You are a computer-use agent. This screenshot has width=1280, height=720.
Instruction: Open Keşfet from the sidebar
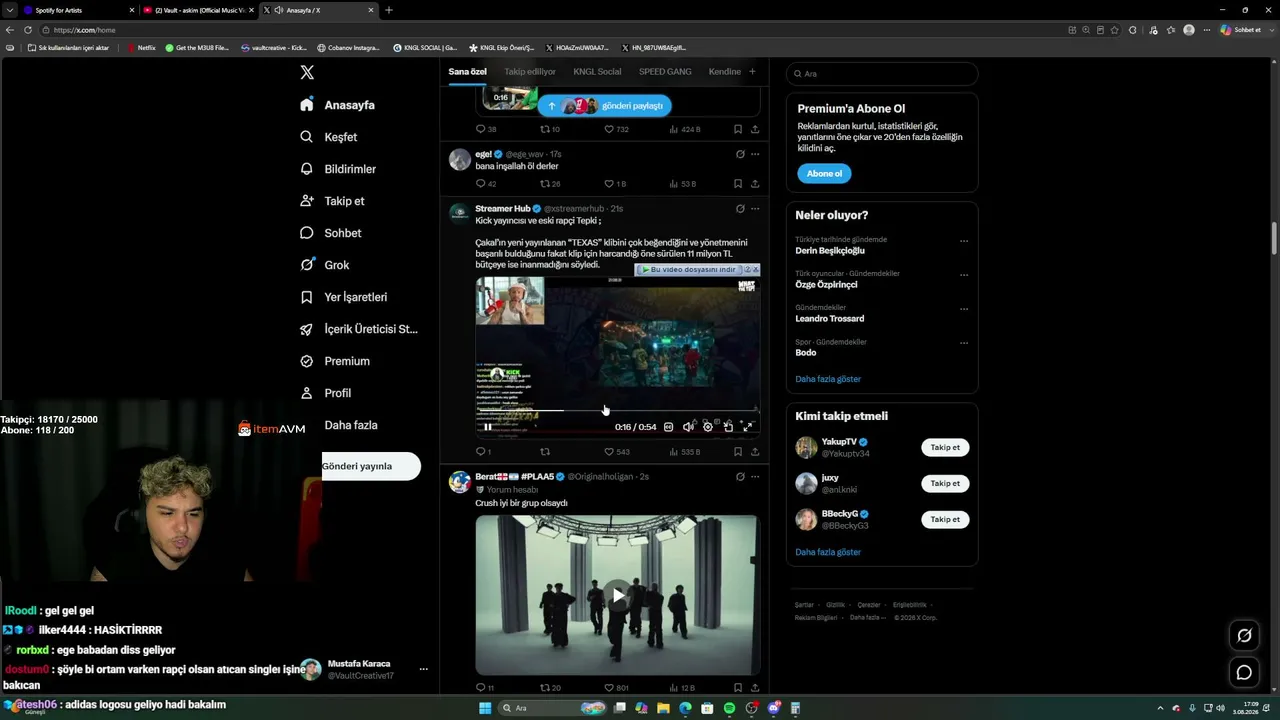point(328,137)
